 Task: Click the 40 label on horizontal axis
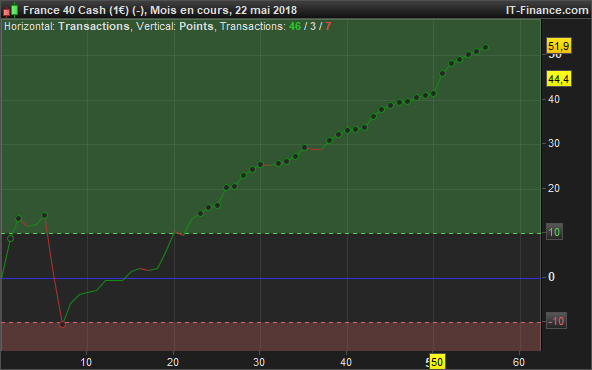coord(346,362)
